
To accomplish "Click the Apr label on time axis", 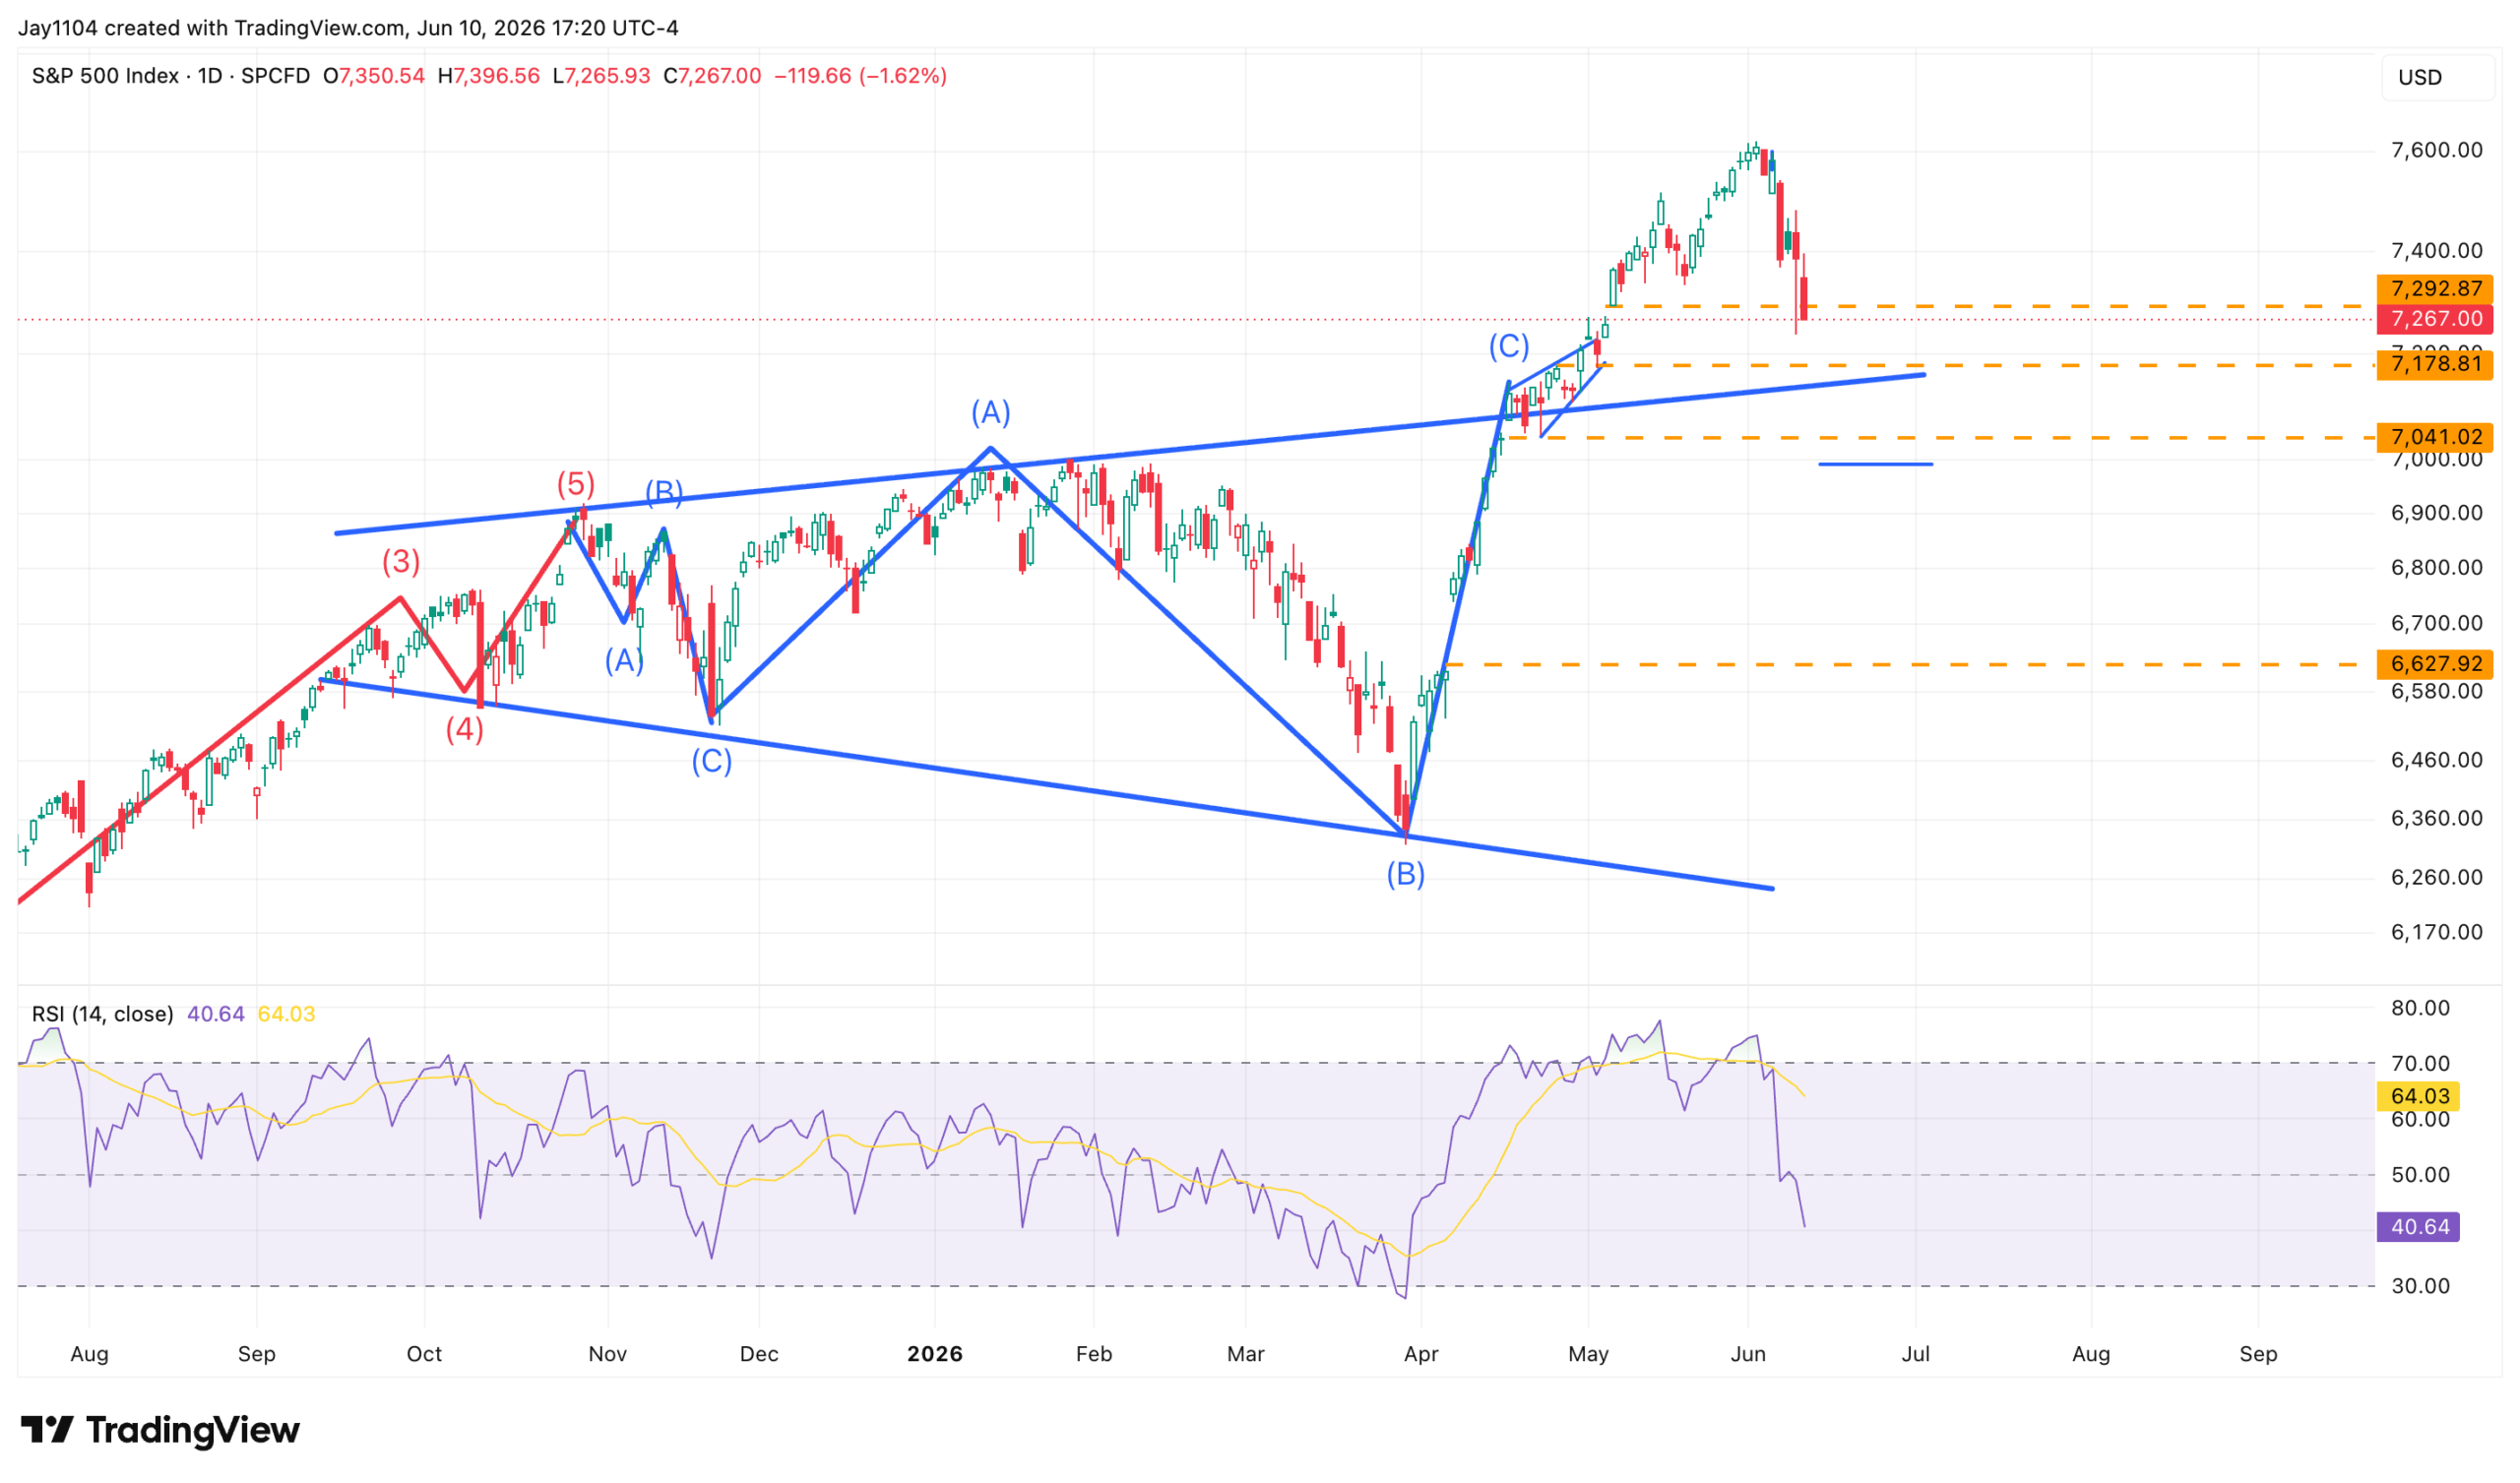I will tap(1421, 1354).
